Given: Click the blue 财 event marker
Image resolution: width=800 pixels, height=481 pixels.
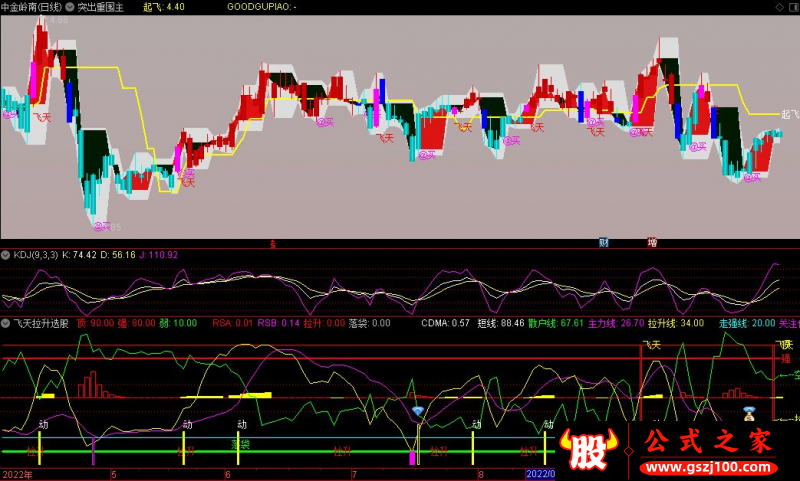Looking at the screenshot, I should click(x=604, y=242).
